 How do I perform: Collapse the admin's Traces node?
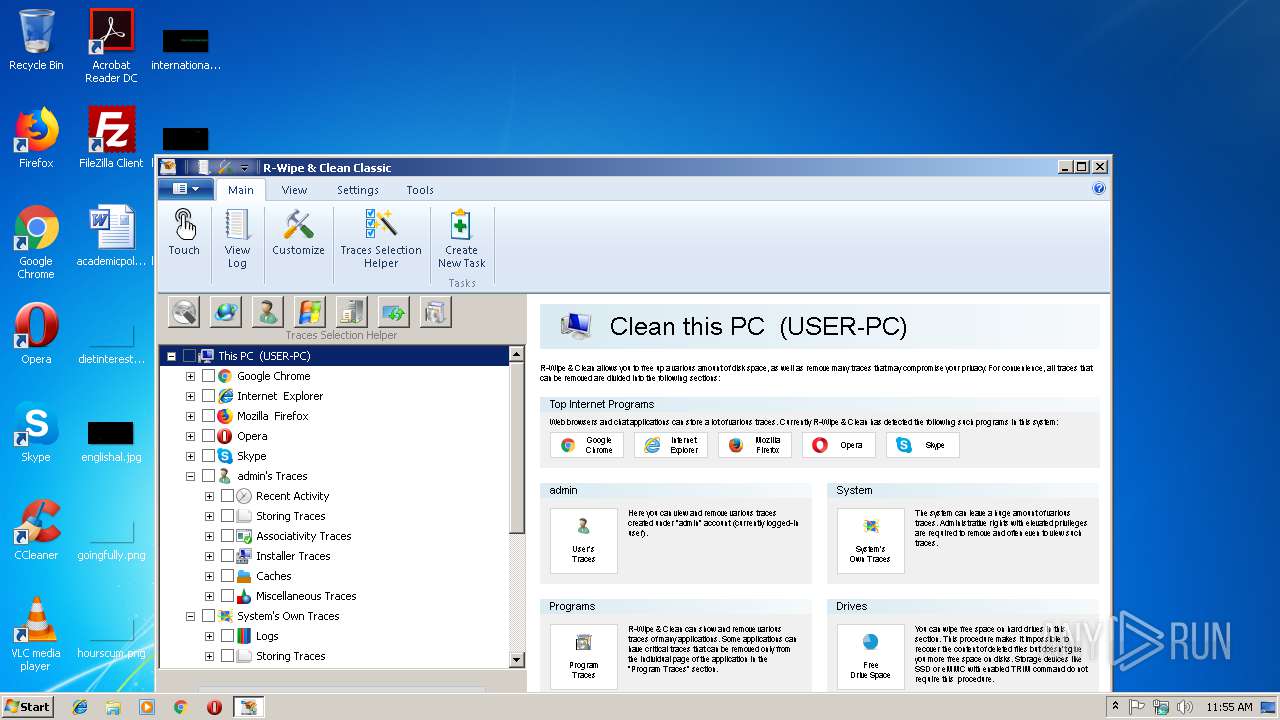point(190,476)
